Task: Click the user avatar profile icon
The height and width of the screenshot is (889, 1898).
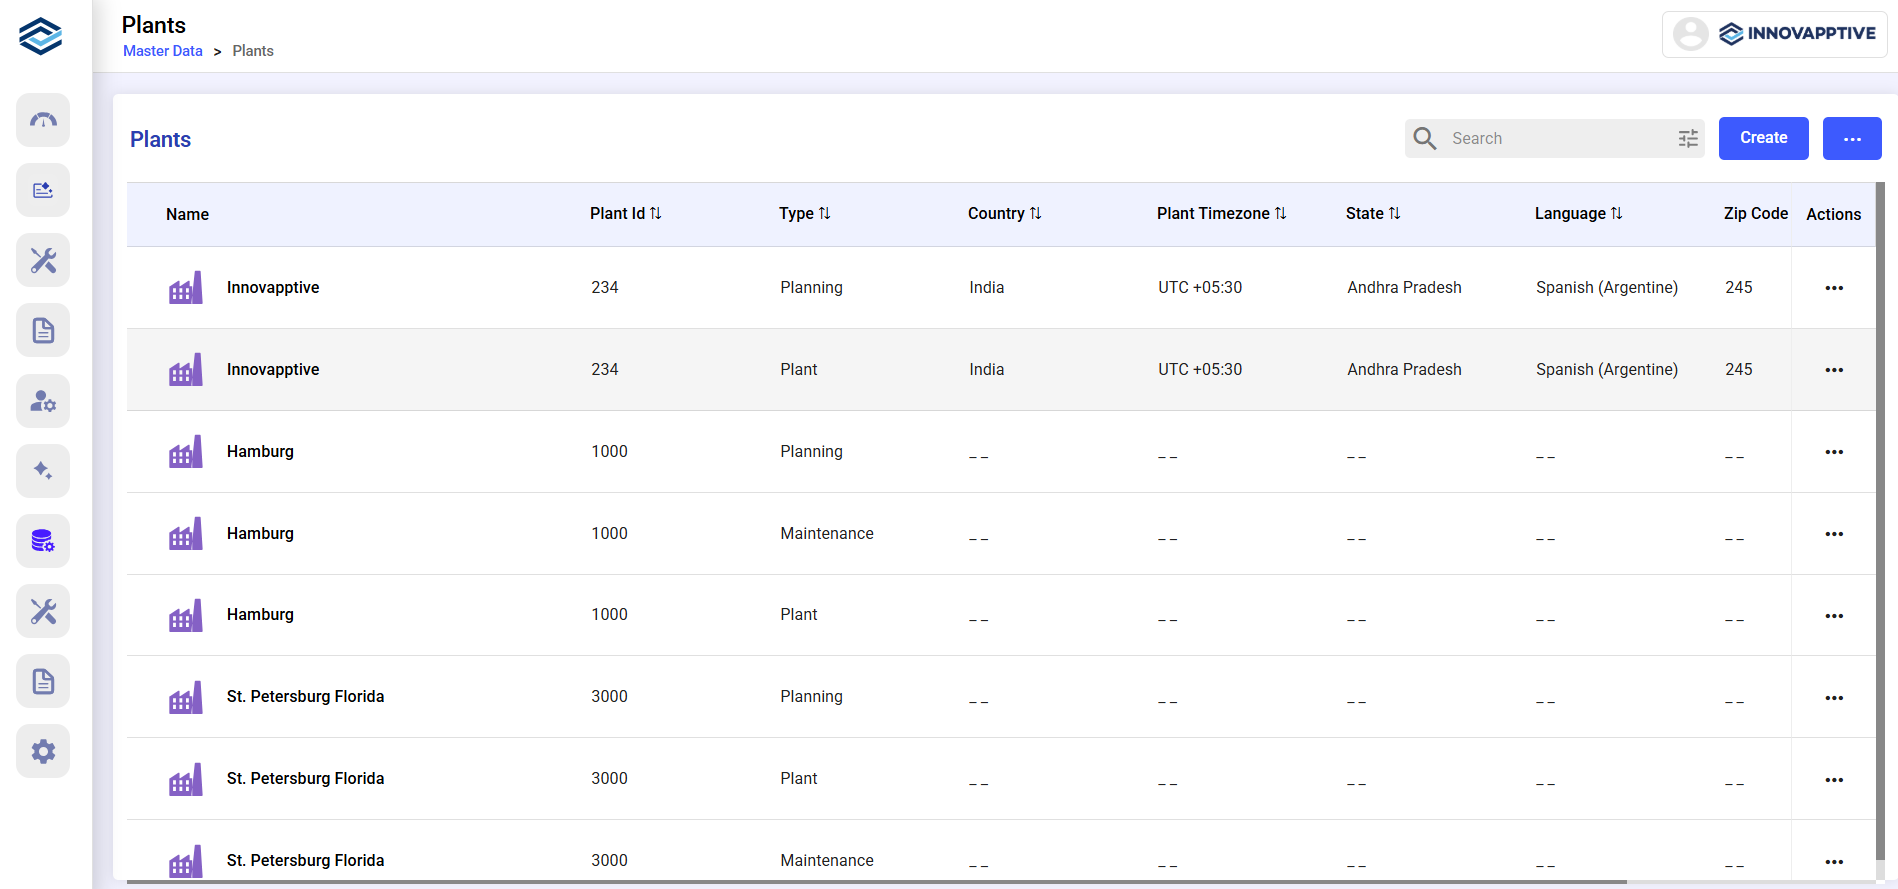Action: pyautogui.click(x=1690, y=34)
